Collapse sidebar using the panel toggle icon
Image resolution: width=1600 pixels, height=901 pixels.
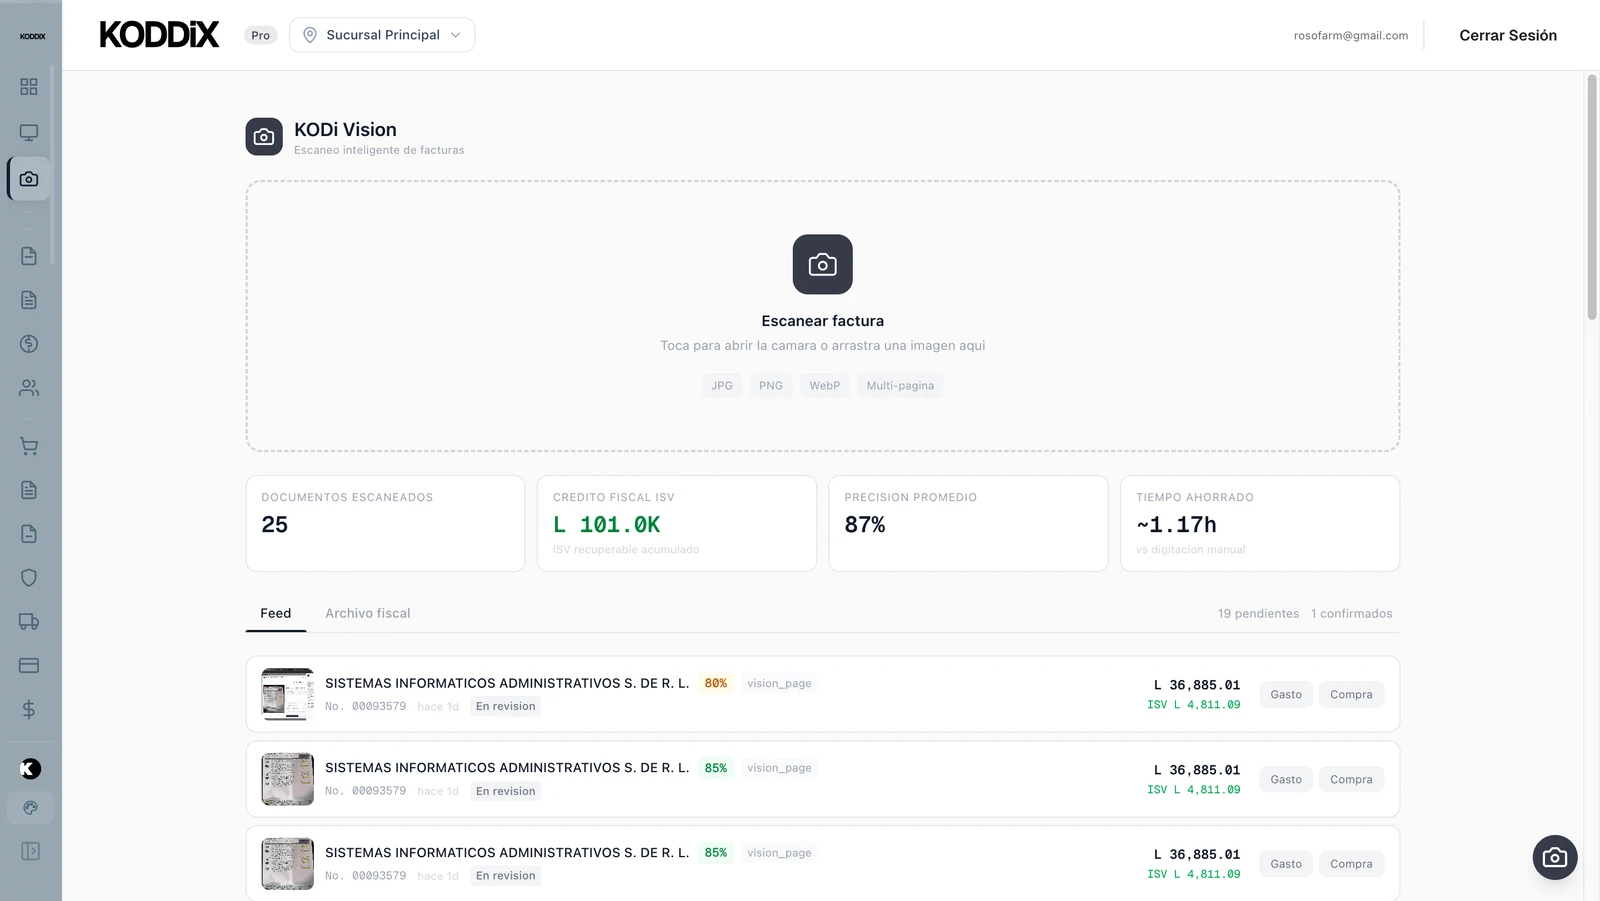tap(30, 851)
